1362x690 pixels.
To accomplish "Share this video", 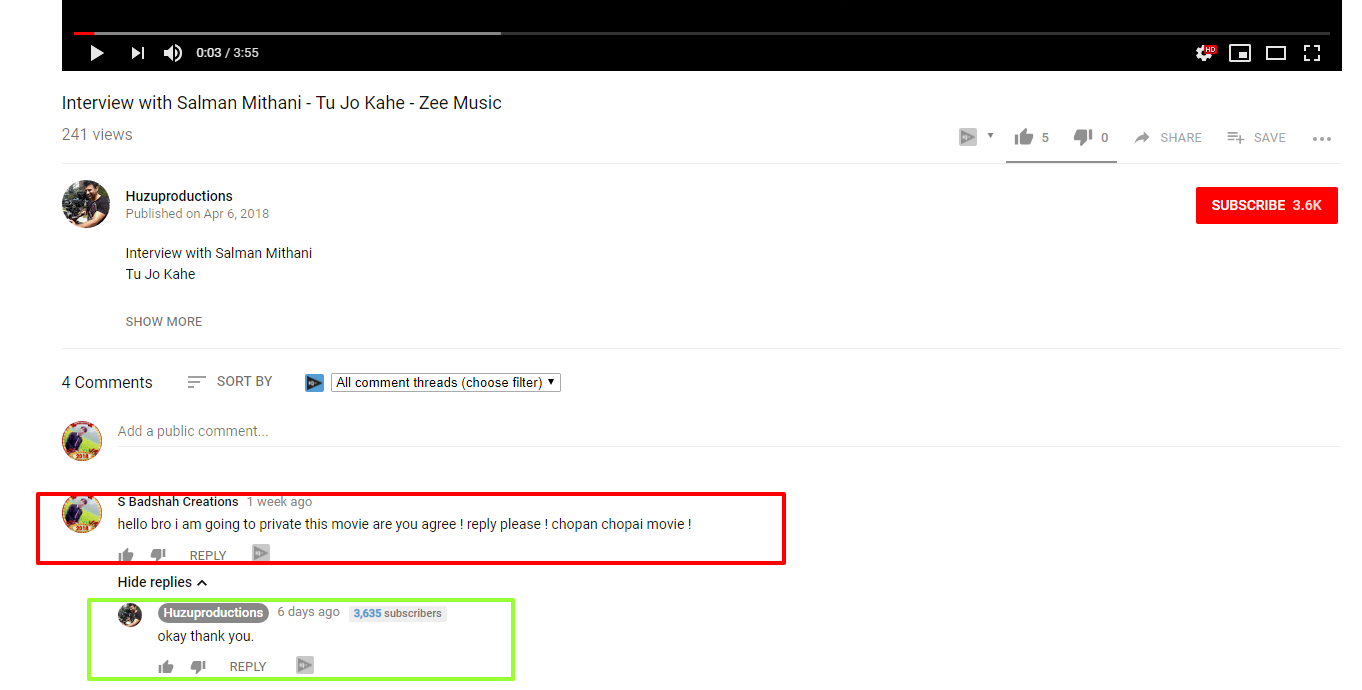I will click(x=1168, y=138).
